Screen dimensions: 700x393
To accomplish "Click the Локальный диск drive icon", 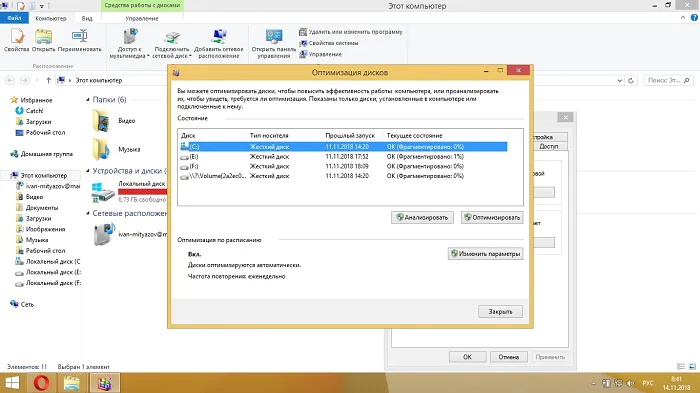I will tap(103, 192).
